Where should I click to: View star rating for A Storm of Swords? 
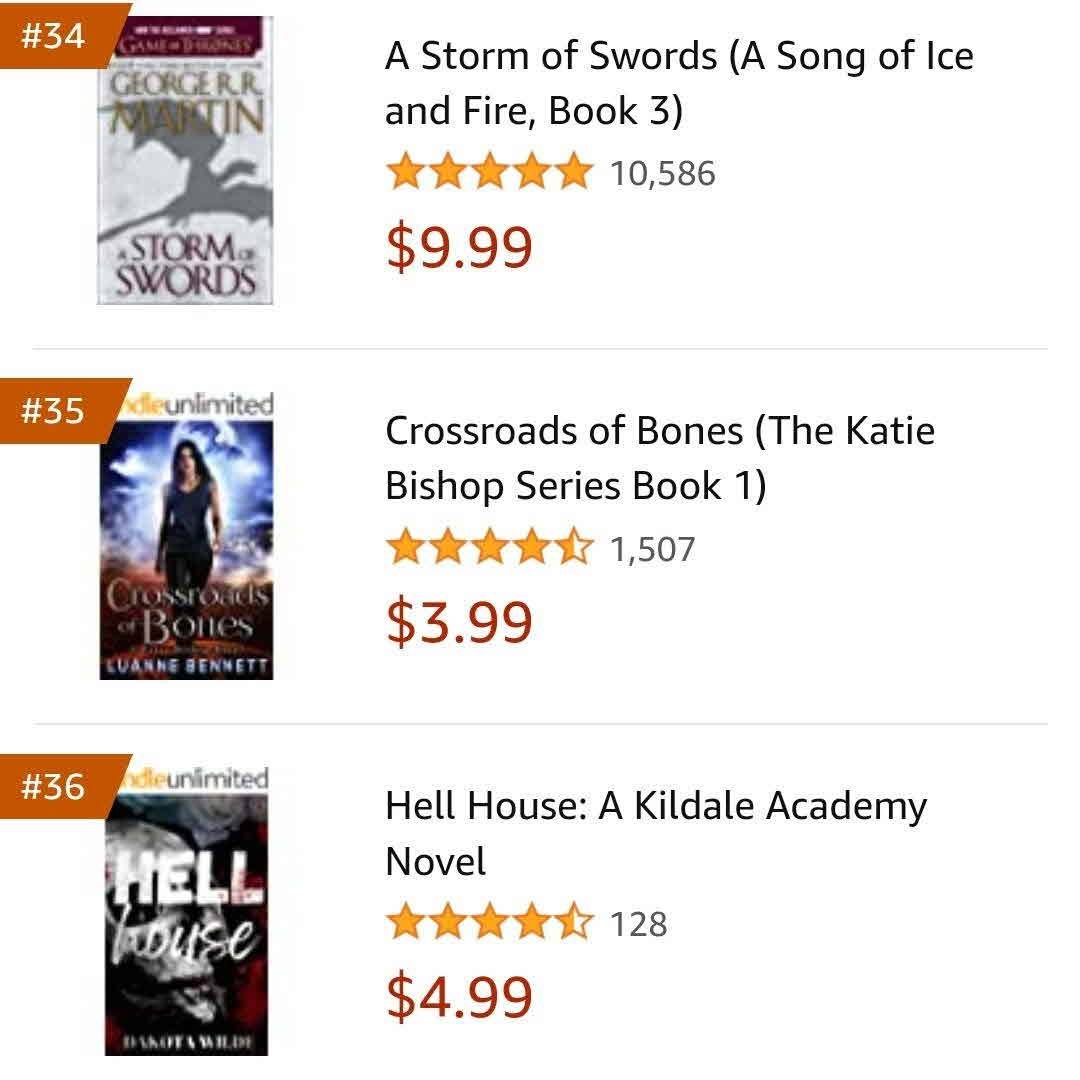click(x=490, y=172)
